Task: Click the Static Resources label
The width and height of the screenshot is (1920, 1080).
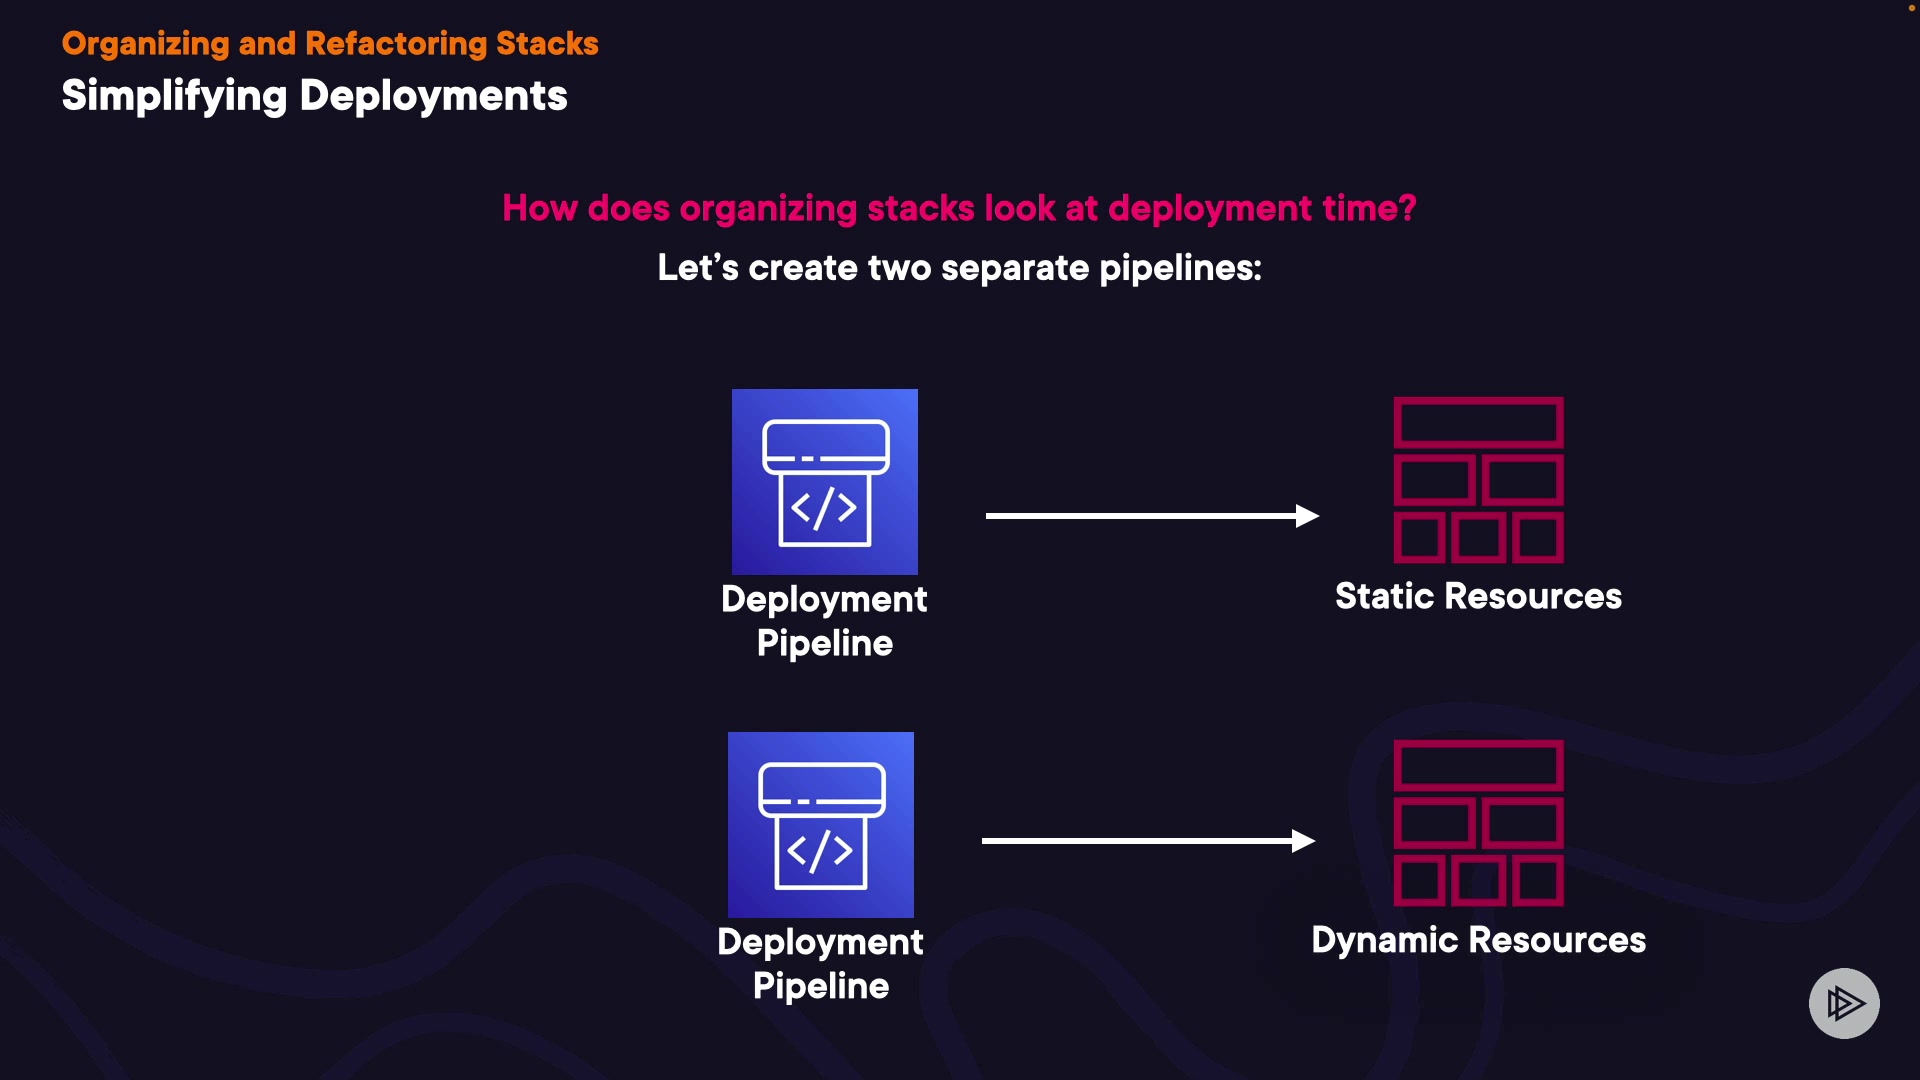Action: (1478, 596)
